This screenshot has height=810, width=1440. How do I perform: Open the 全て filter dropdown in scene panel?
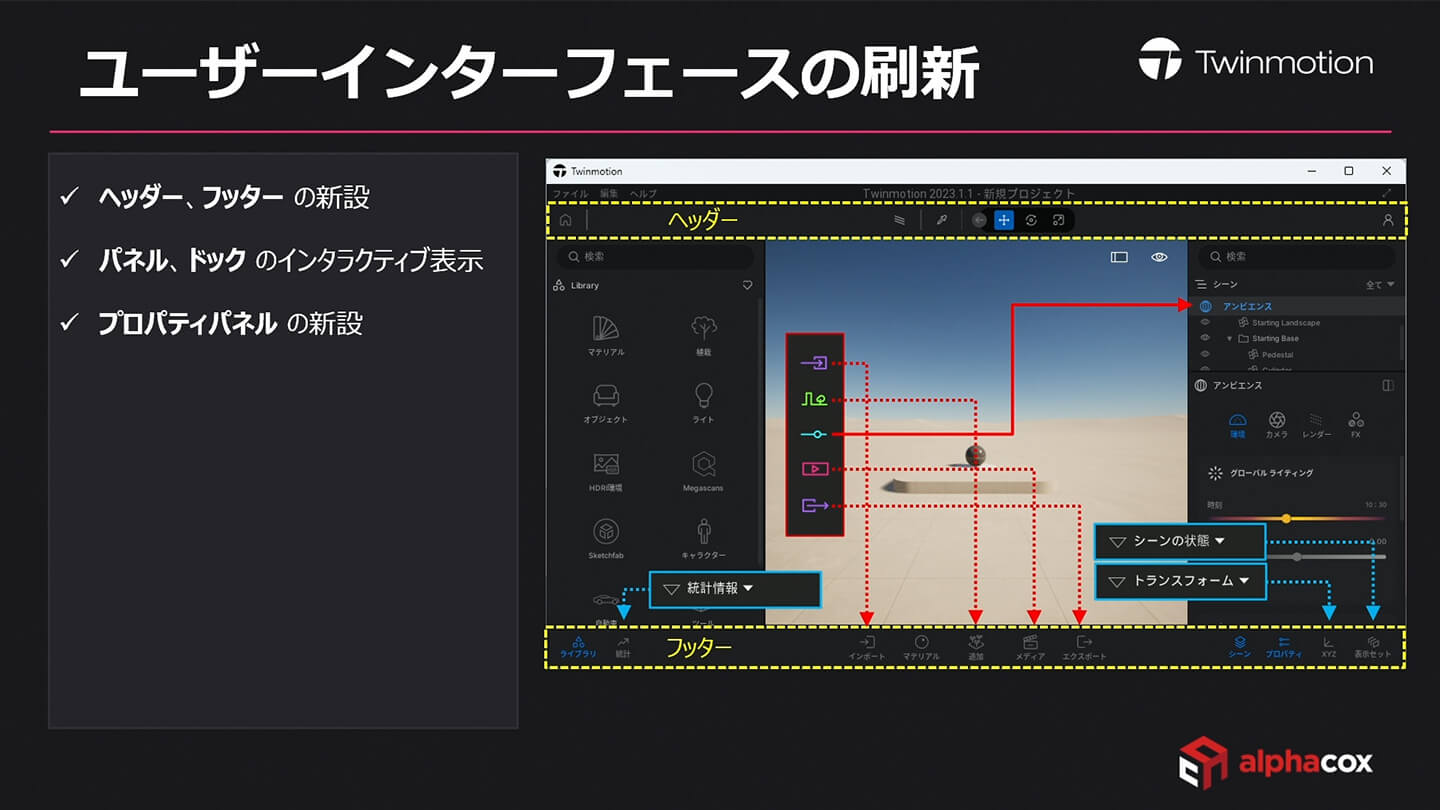tap(1380, 285)
